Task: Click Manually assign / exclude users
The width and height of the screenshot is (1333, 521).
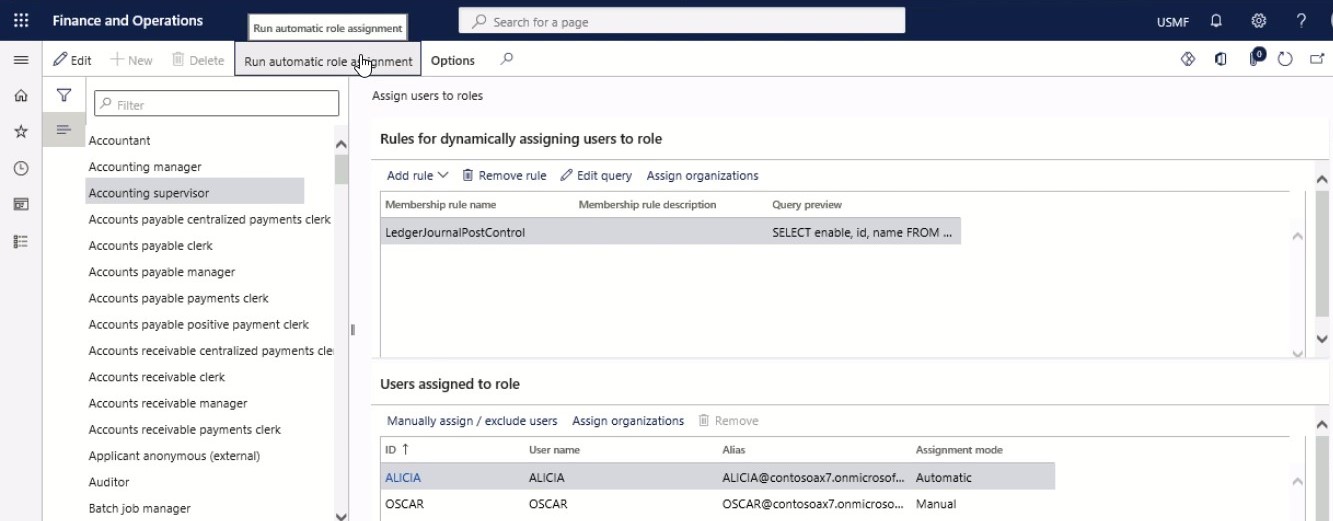Action: [x=472, y=421]
